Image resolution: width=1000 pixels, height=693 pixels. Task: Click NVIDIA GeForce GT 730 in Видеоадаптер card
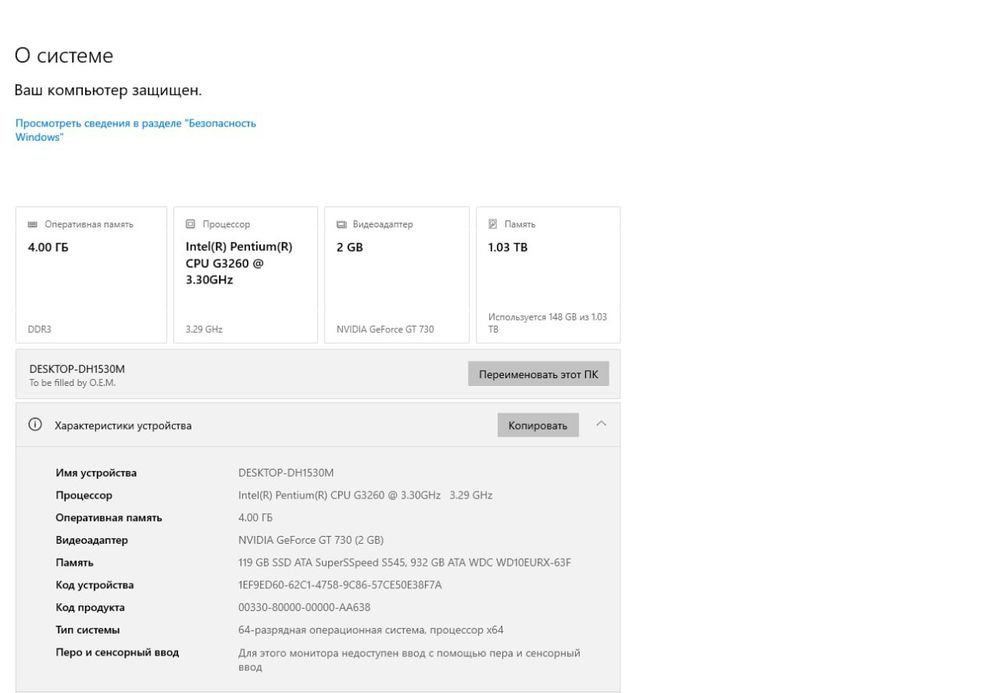(x=385, y=329)
